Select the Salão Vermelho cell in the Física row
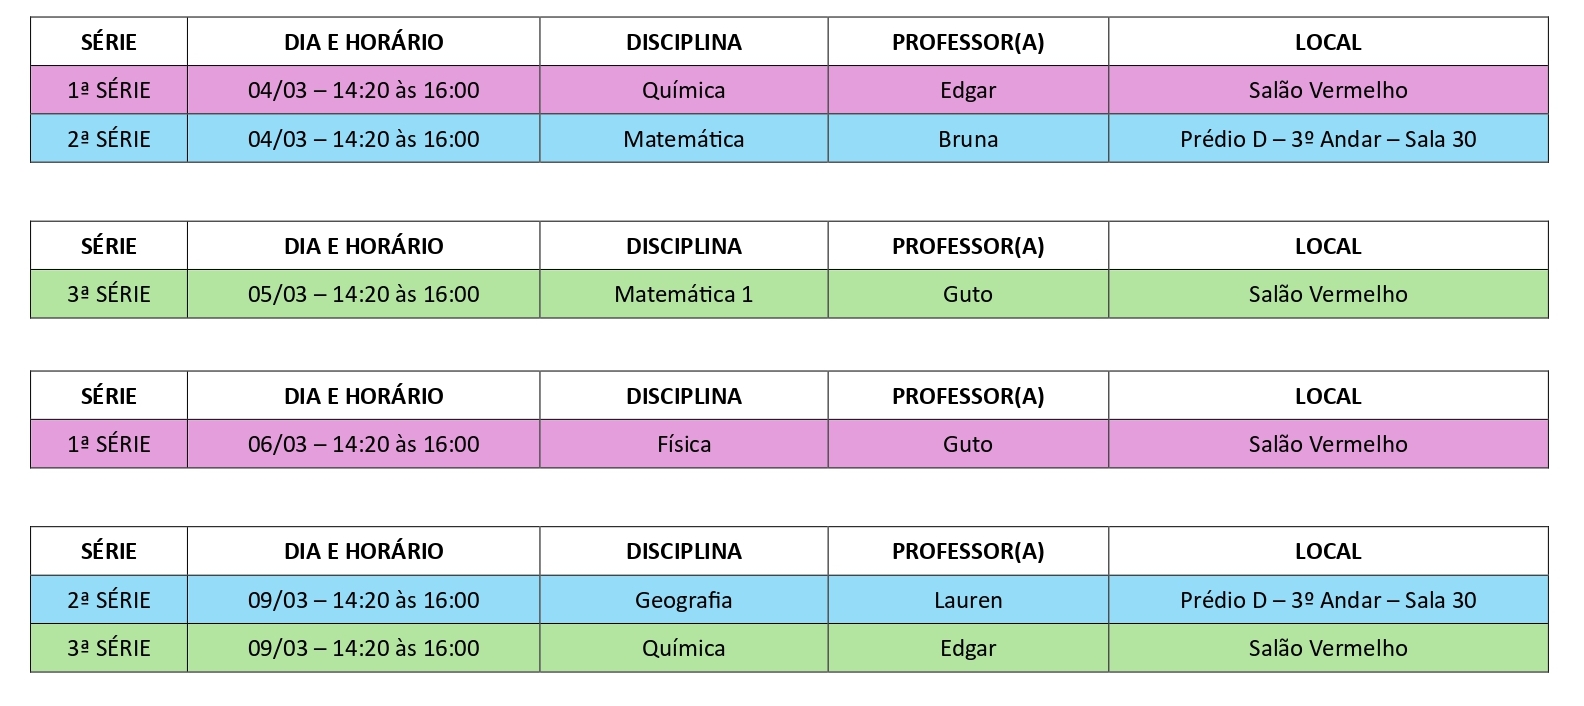The image size is (1584, 706). [1327, 444]
